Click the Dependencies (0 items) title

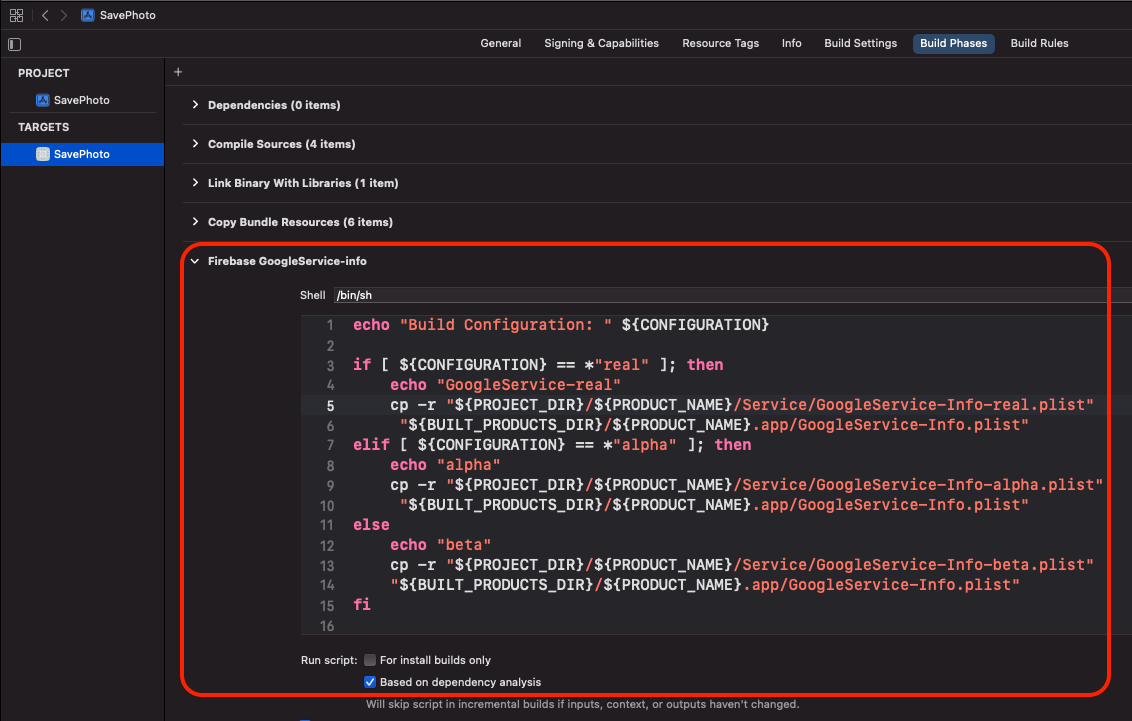[x=274, y=105]
